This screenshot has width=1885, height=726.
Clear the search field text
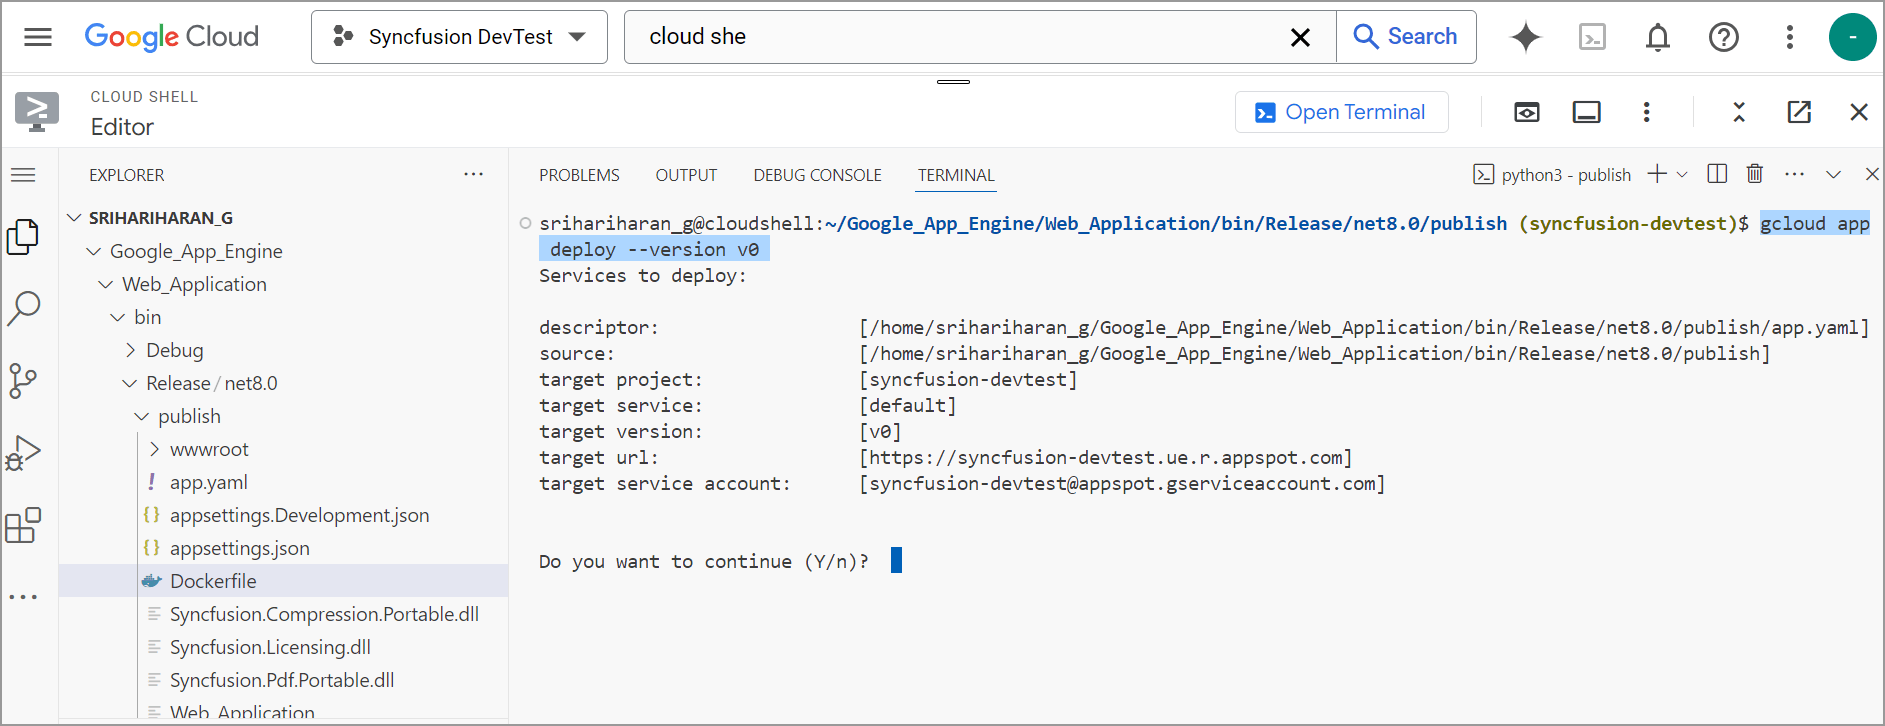coord(1300,37)
